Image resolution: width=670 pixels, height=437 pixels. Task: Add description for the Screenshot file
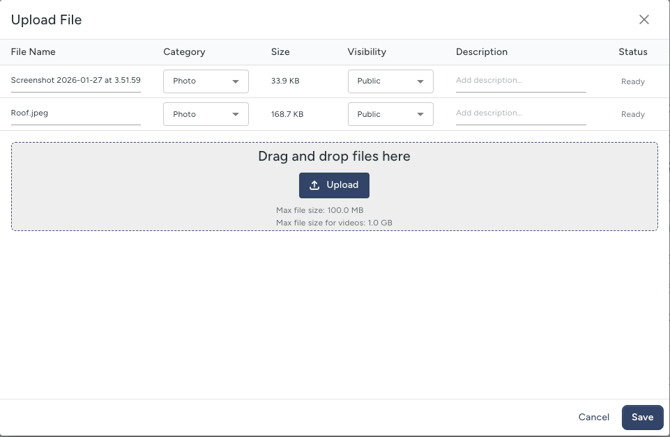coord(520,80)
